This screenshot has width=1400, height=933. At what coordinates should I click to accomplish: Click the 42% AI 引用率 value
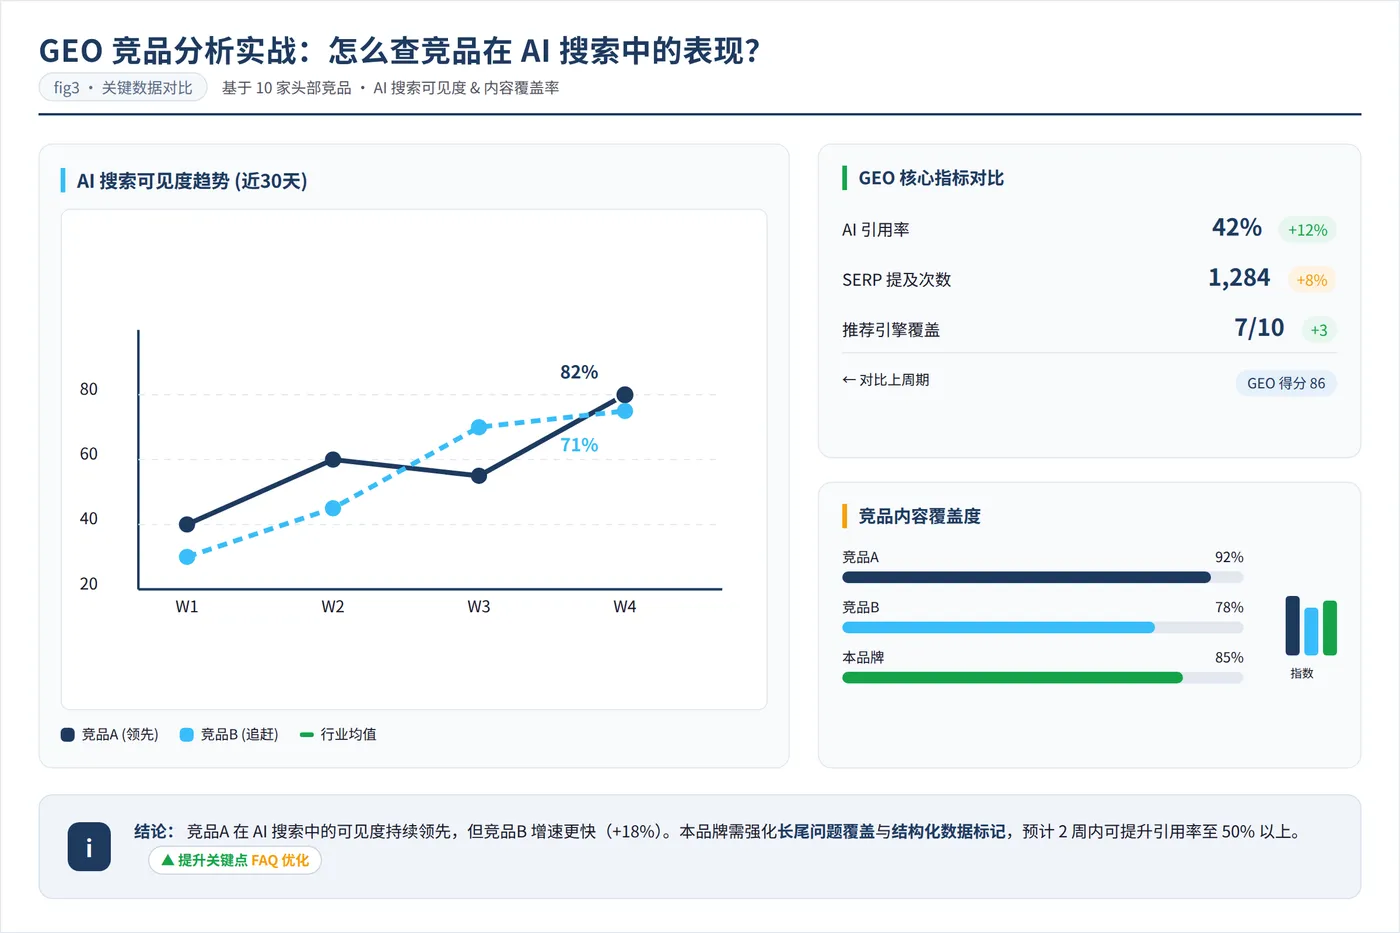coord(1237,228)
